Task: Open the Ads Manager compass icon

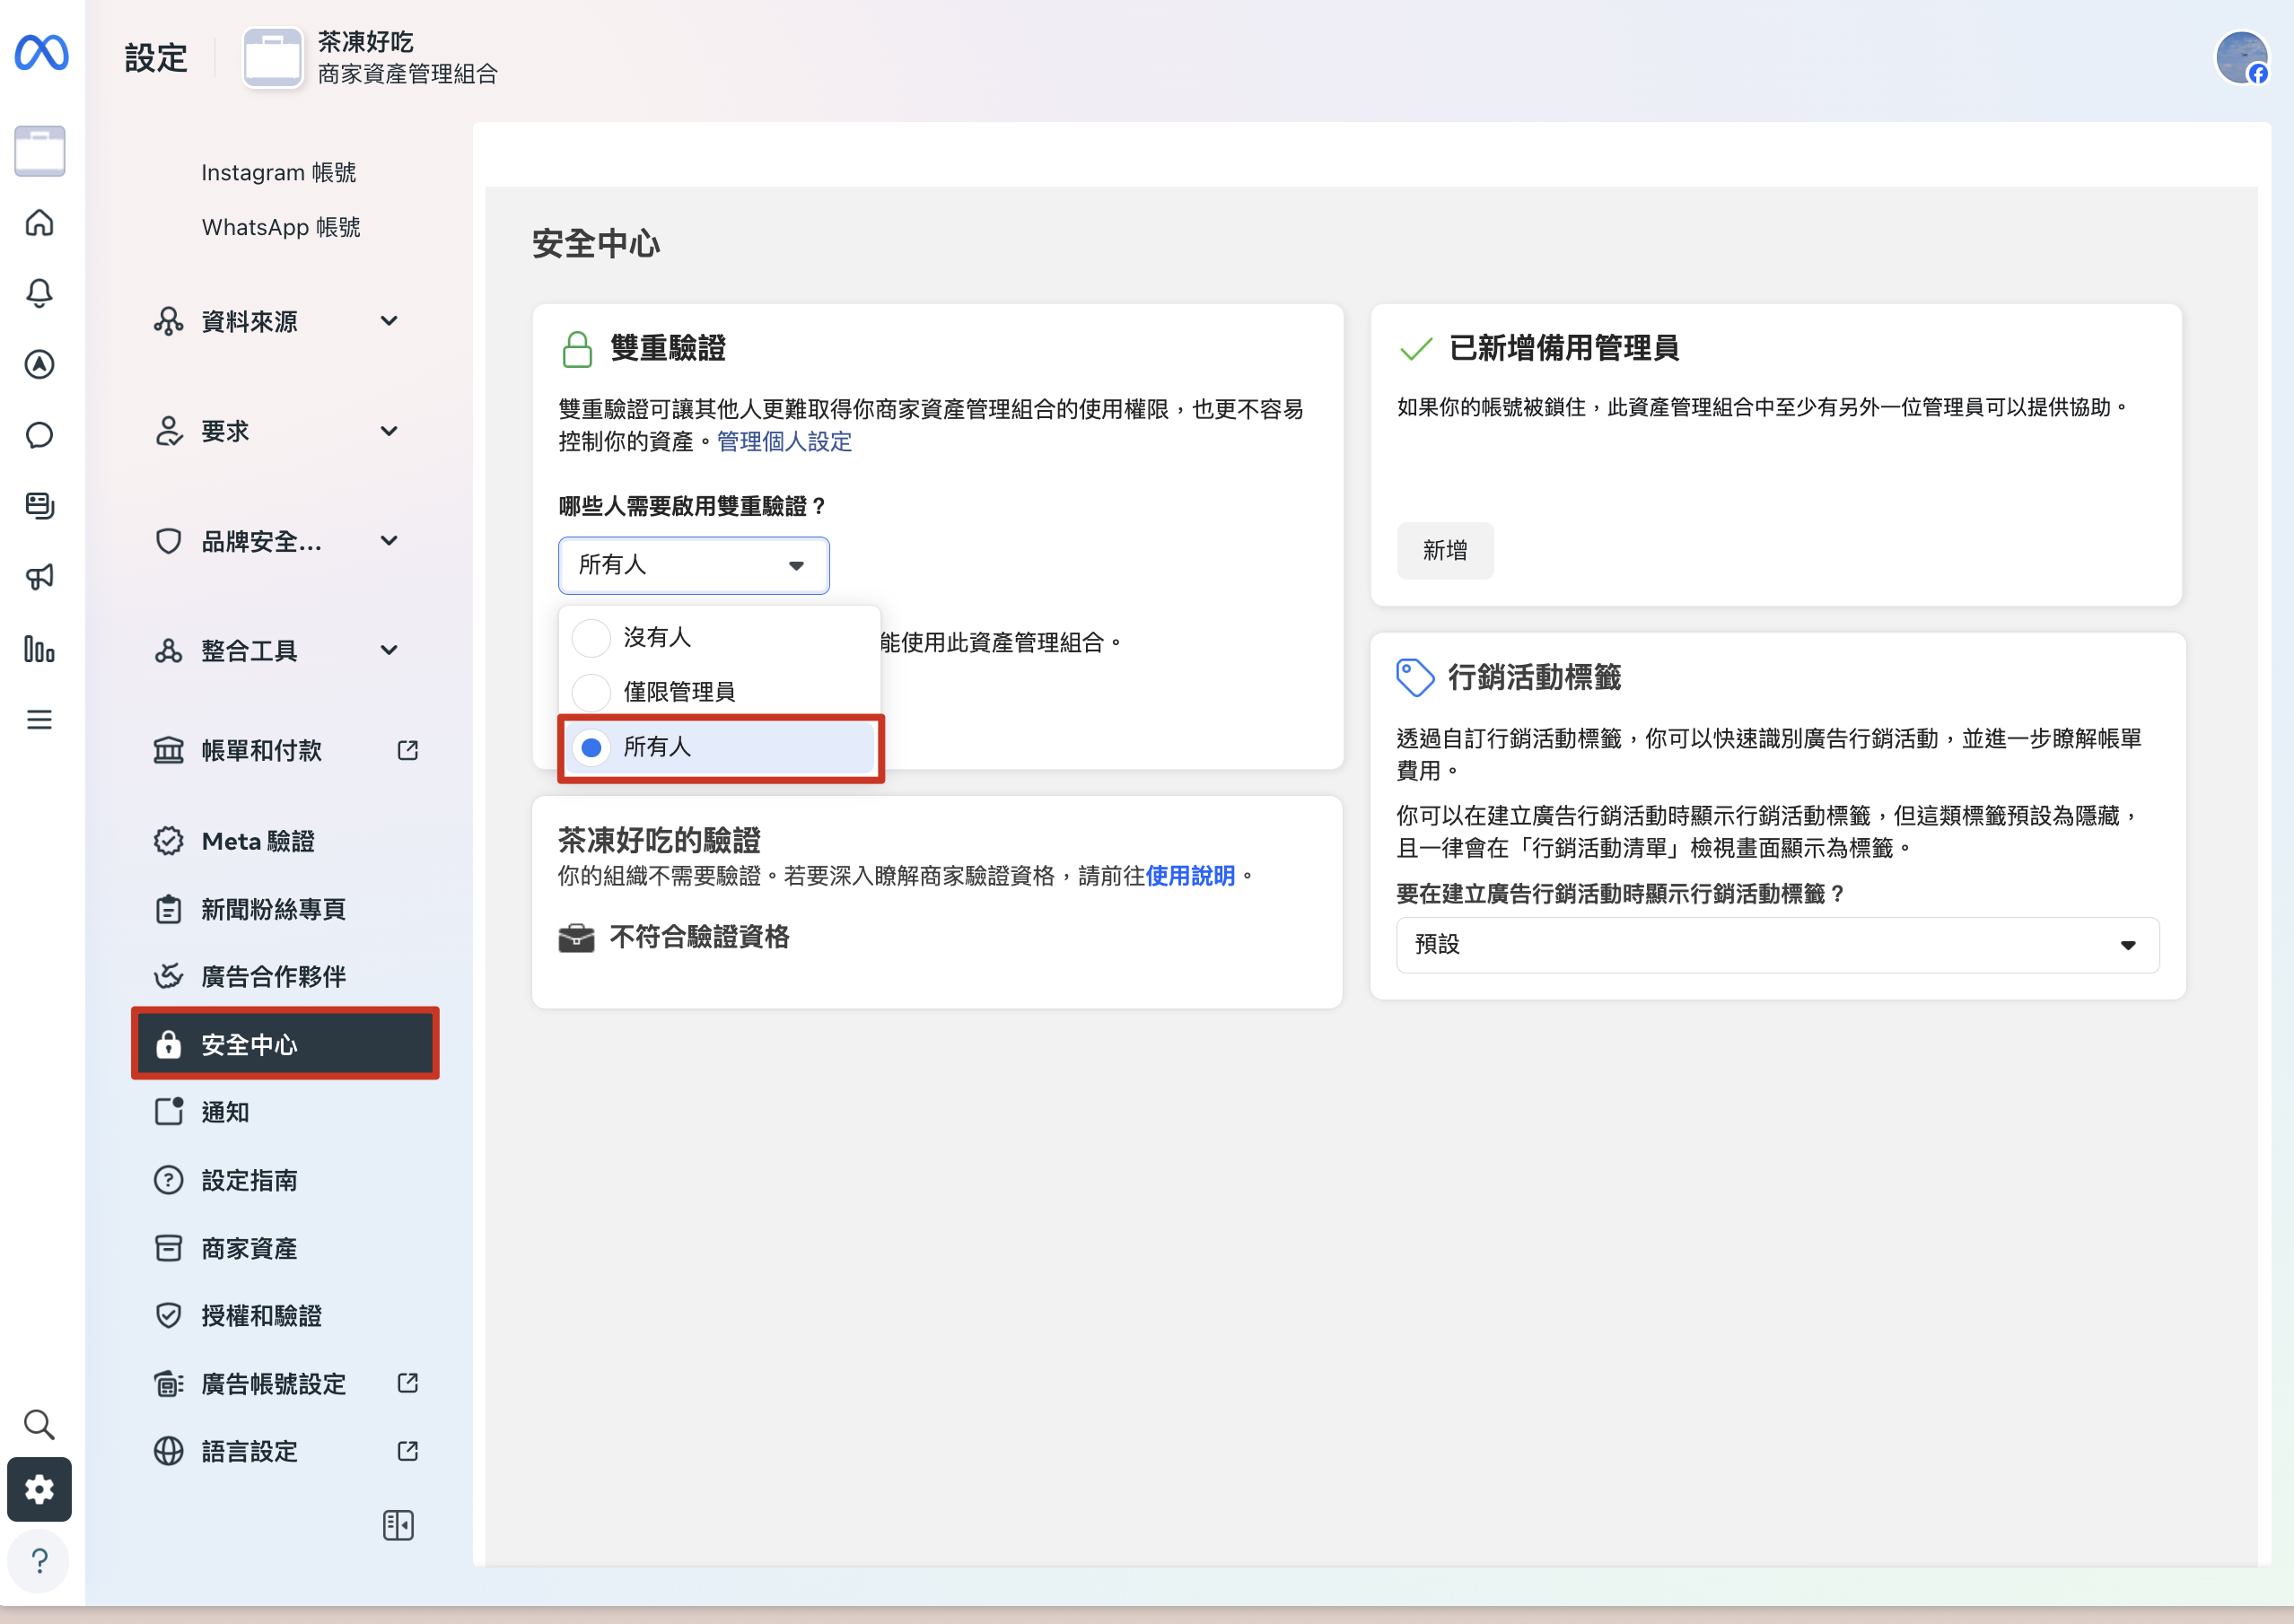Action: pyautogui.click(x=39, y=364)
